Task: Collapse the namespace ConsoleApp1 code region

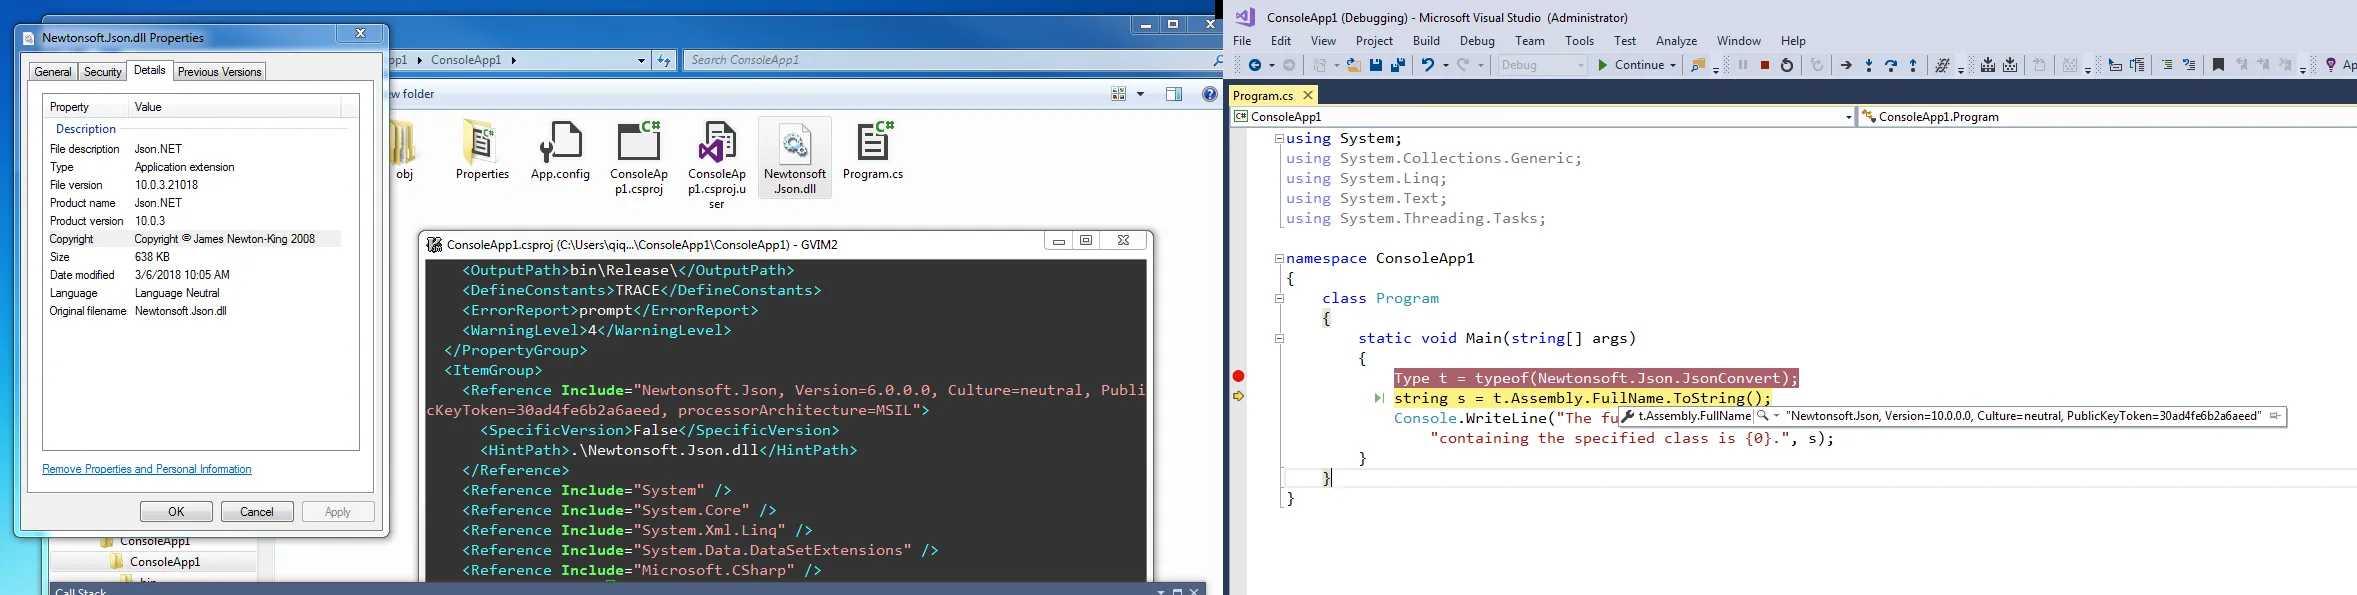Action: 1279,258
